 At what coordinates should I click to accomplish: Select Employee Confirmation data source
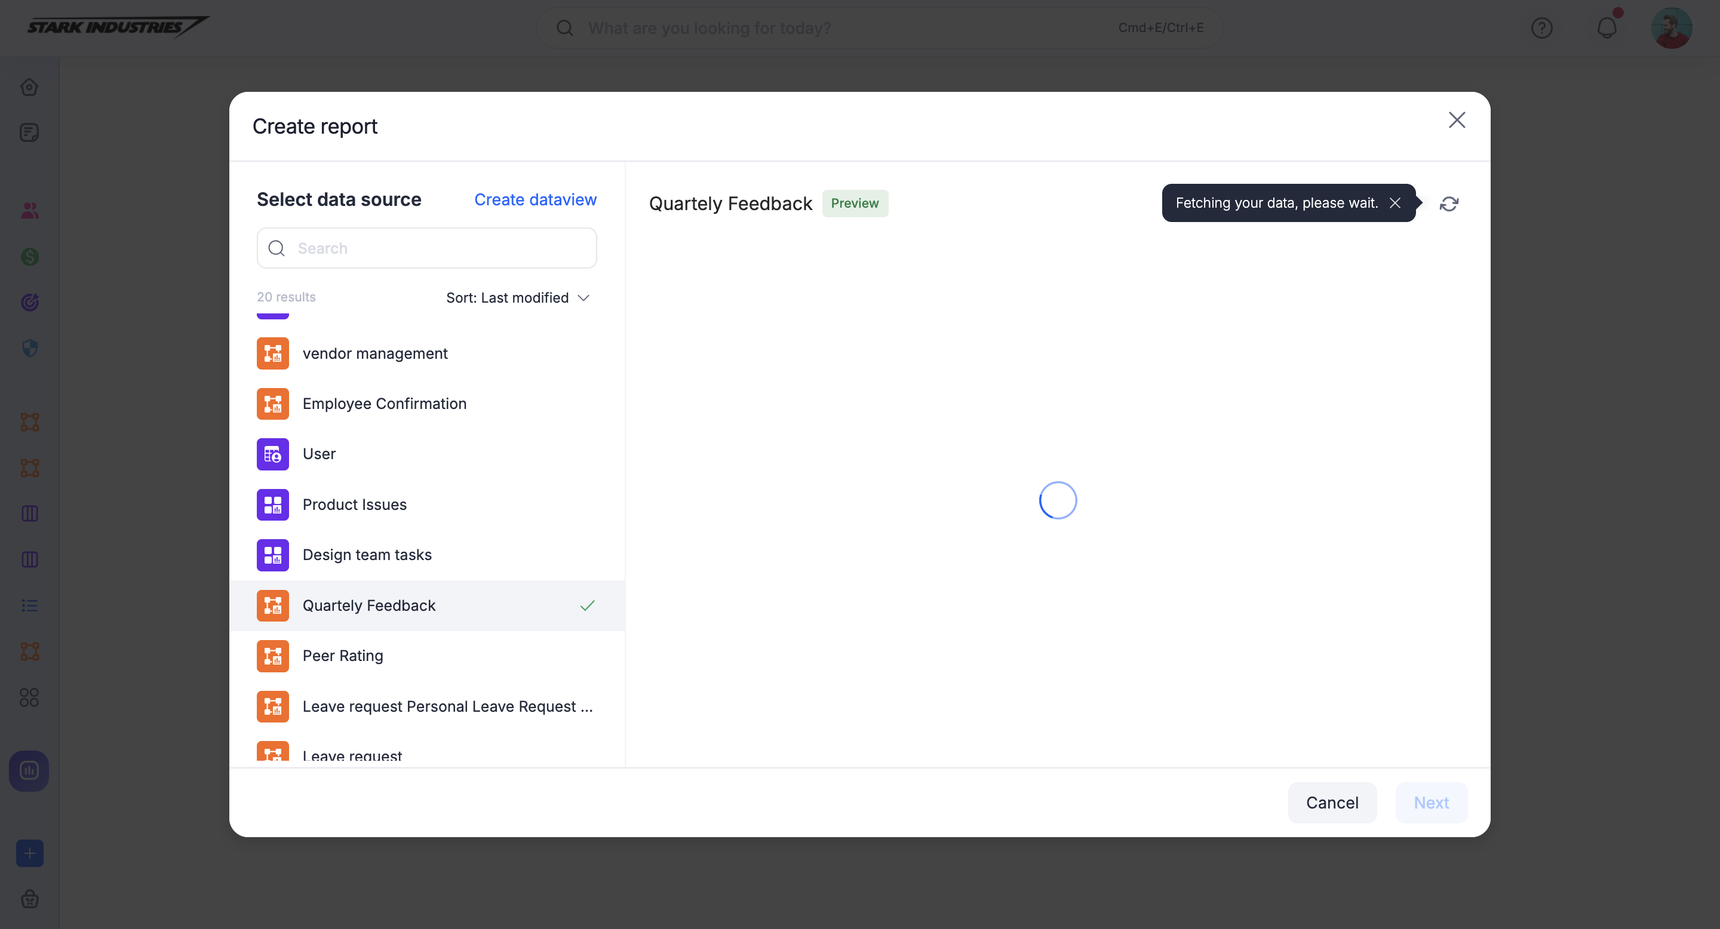coord(384,404)
